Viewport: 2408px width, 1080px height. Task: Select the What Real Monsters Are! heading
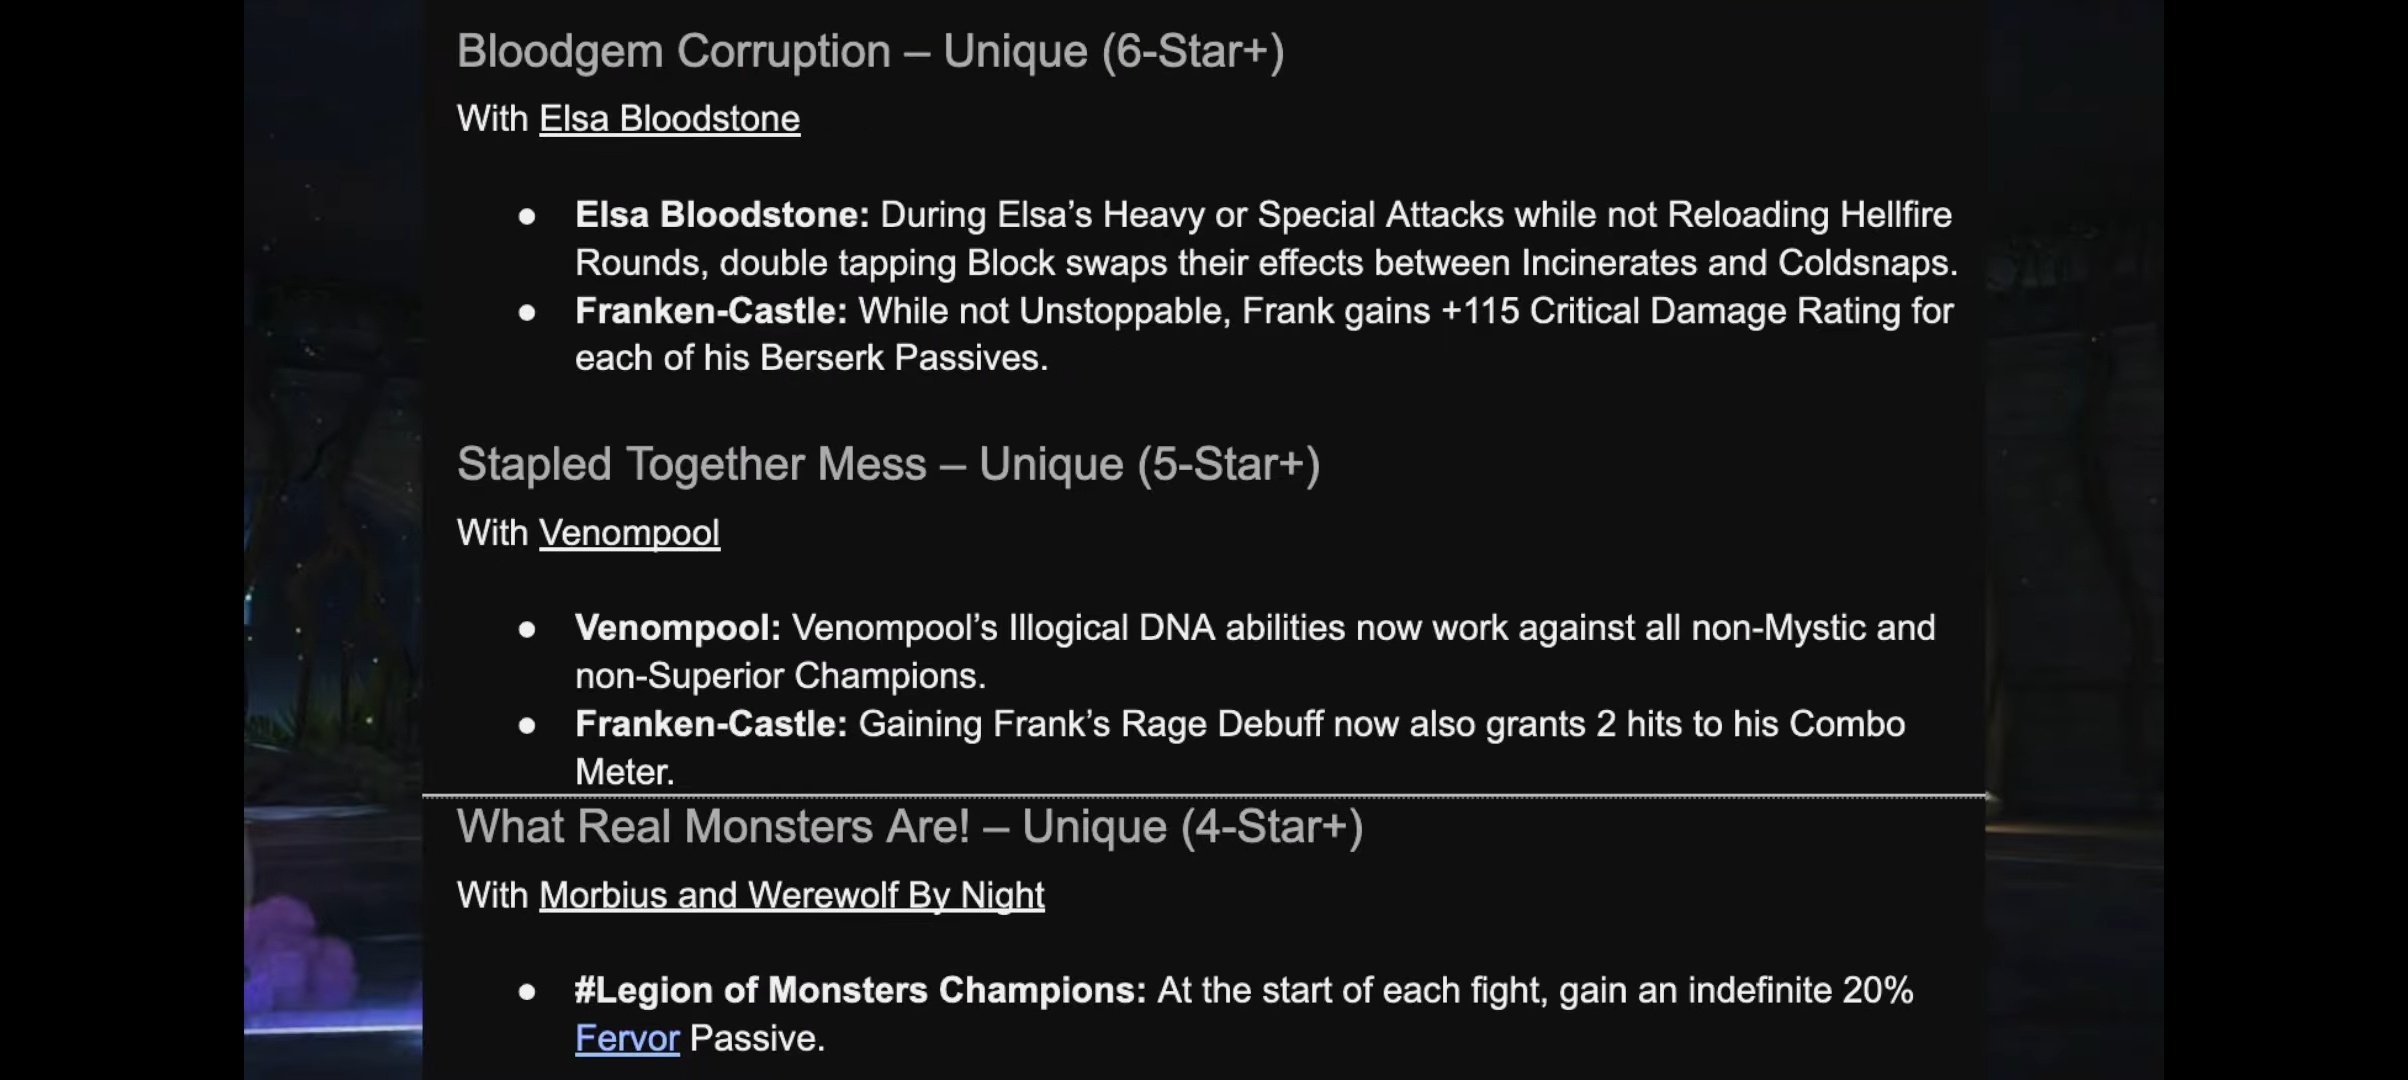(x=910, y=827)
